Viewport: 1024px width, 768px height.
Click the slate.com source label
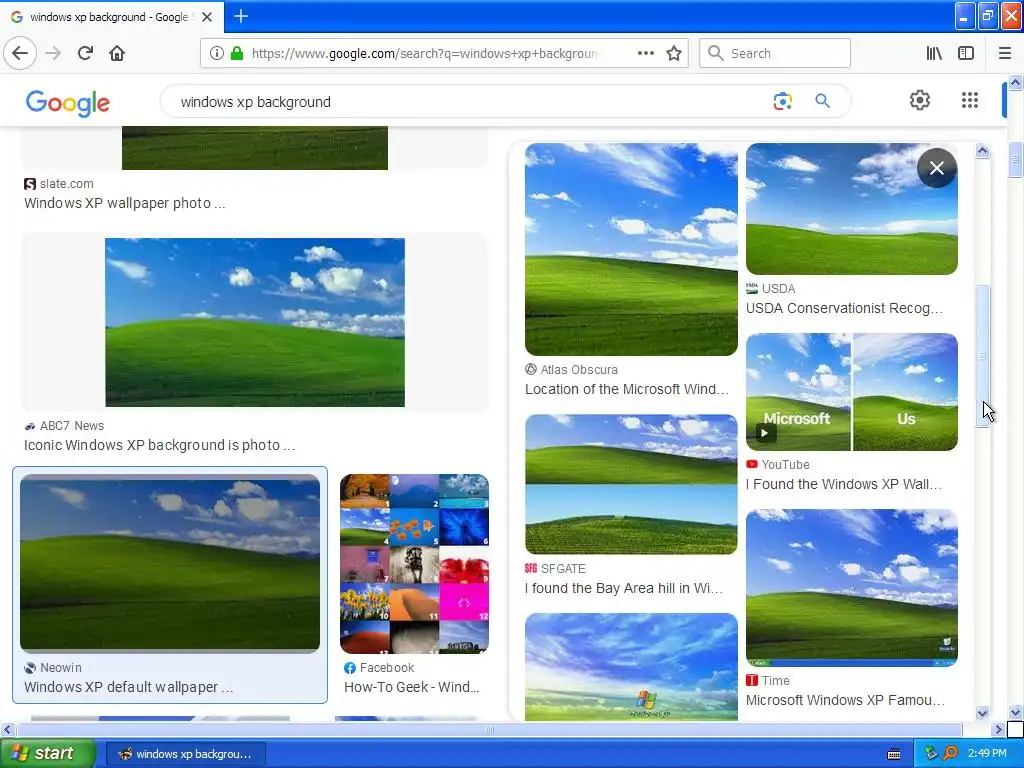tap(66, 184)
